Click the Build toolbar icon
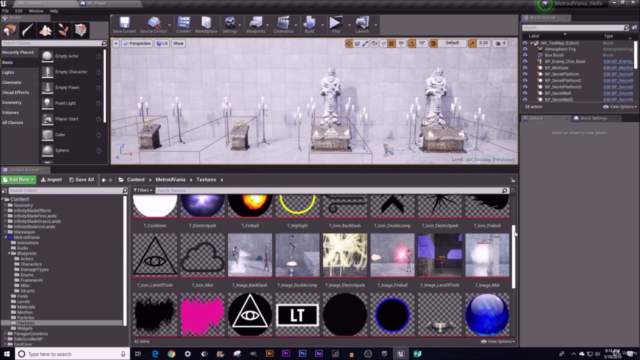This screenshot has height=360, width=640. (x=309, y=25)
